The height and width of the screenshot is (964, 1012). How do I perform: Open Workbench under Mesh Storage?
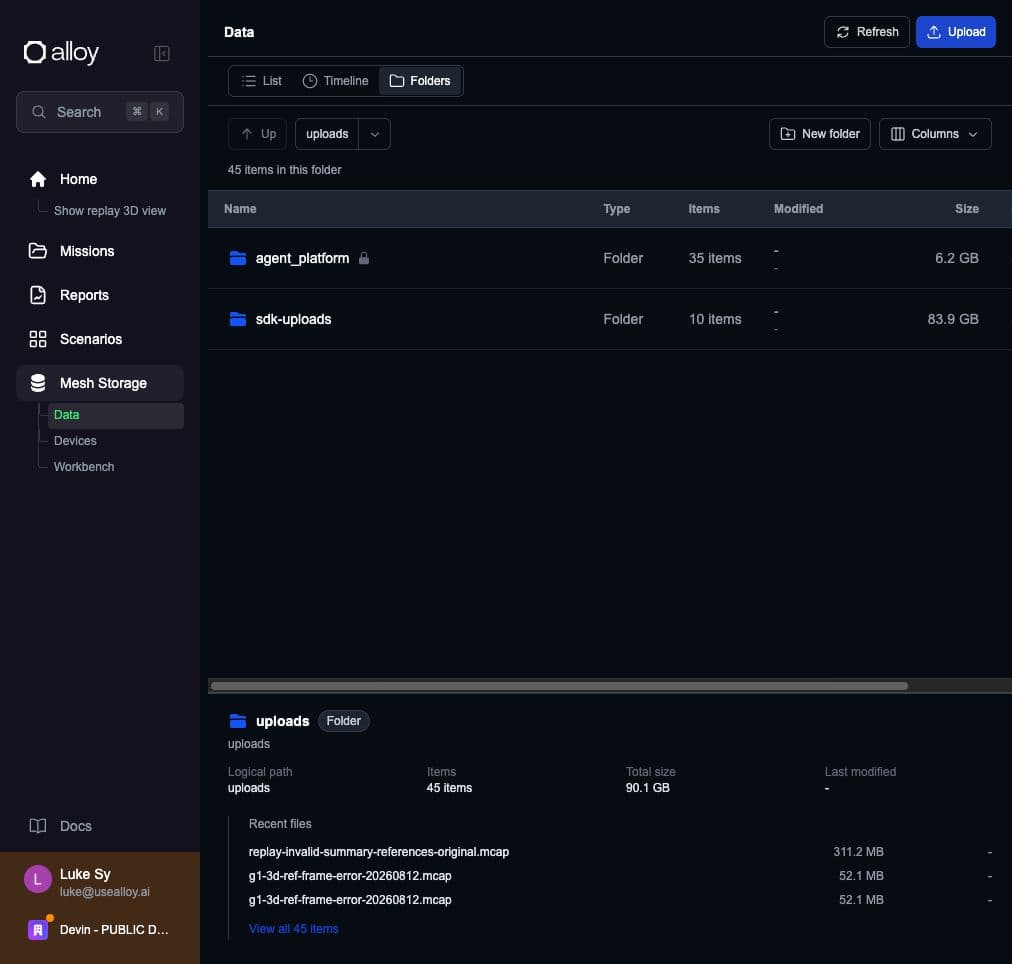pyautogui.click(x=84, y=467)
